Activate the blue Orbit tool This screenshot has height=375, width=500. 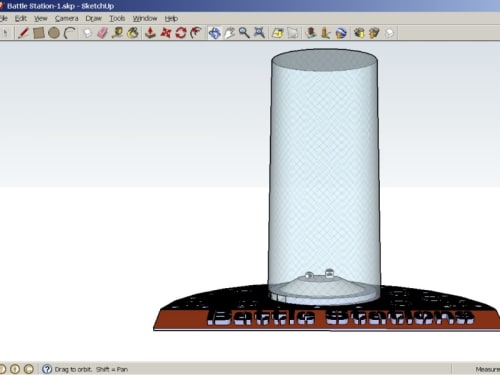(214, 33)
